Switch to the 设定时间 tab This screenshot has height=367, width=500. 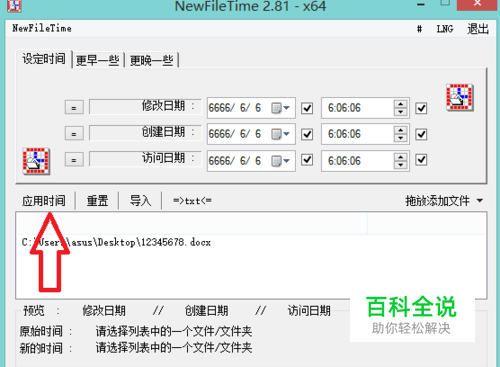pos(44,59)
